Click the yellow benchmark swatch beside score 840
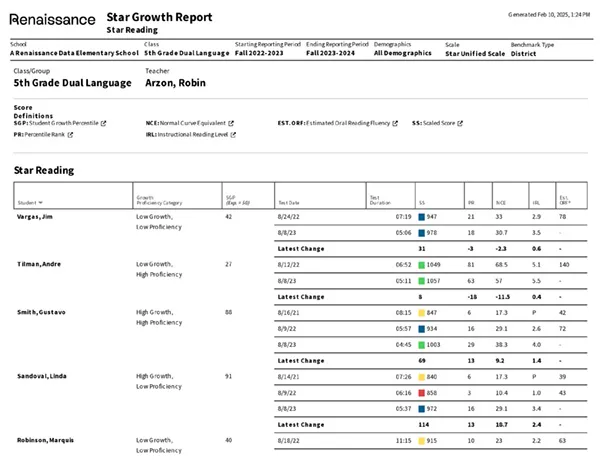 pyautogui.click(x=421, y=377)
